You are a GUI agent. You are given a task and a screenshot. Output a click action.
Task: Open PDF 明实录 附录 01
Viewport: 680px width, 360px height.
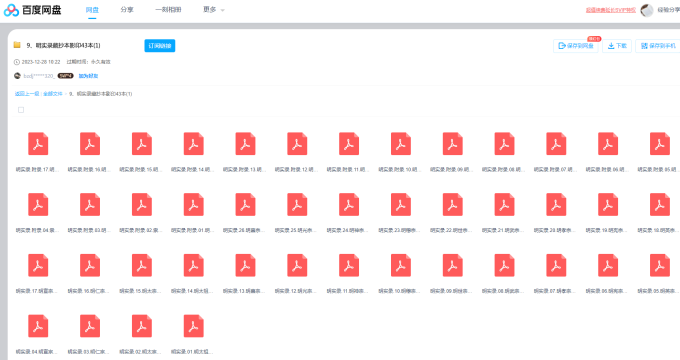click(x=193, y=205)
